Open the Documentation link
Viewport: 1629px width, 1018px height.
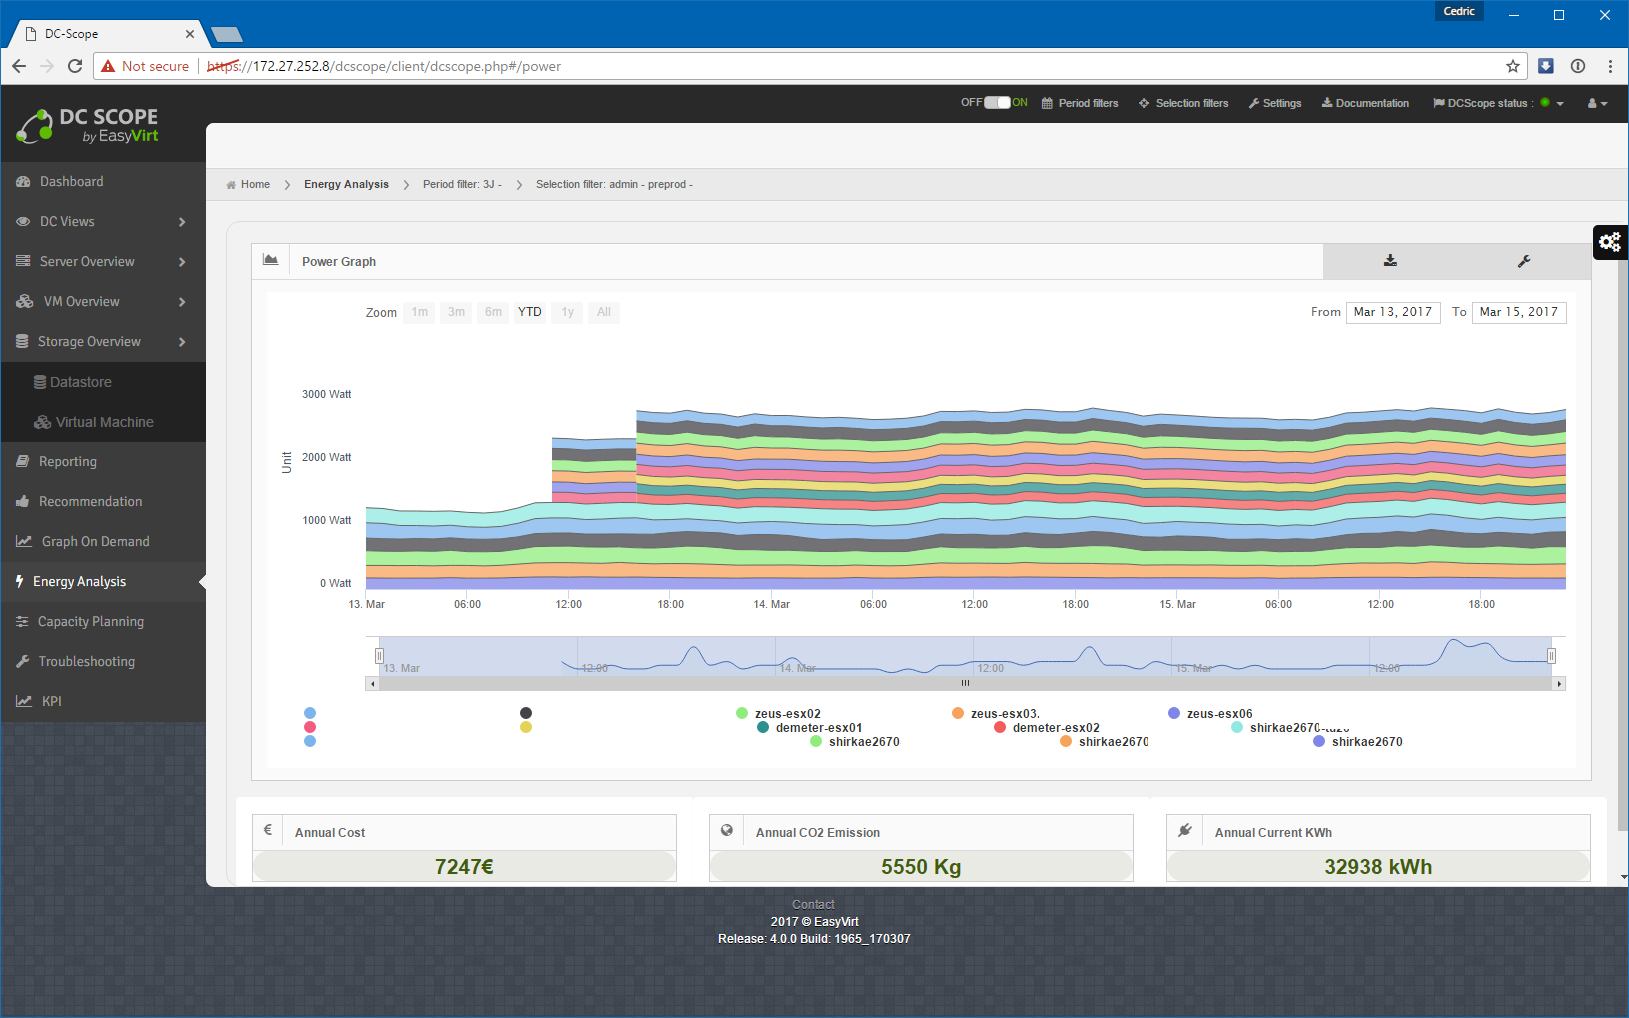pyautogui.click(x=1365, y=103)
